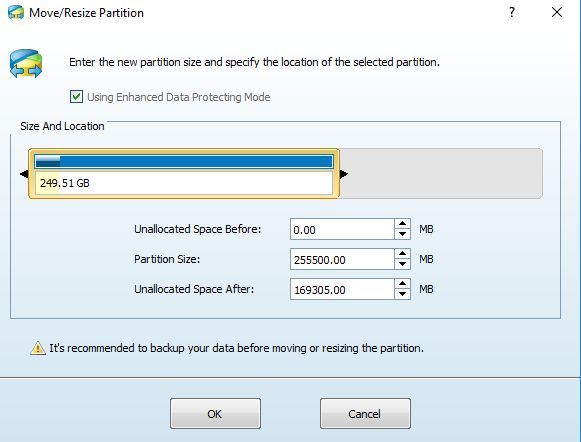
Task: Click the Unallocated Space After value field
Action: (x=342, y=289)
